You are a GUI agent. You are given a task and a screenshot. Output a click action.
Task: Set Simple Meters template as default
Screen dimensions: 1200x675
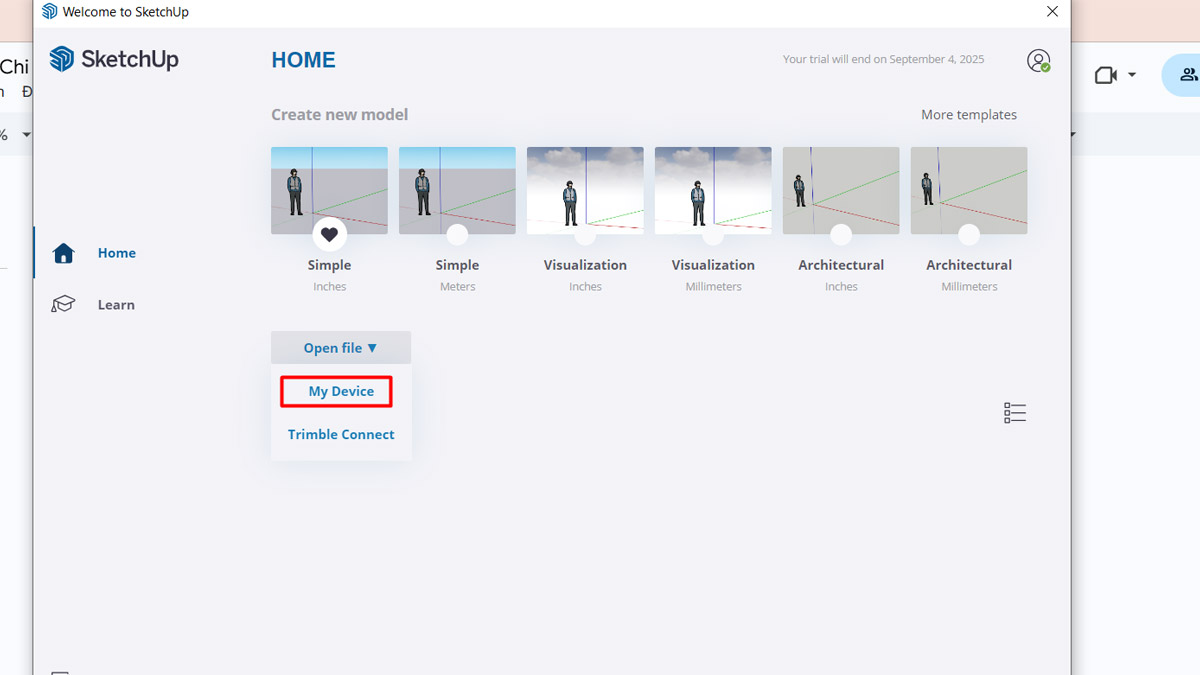pos(458,236)
